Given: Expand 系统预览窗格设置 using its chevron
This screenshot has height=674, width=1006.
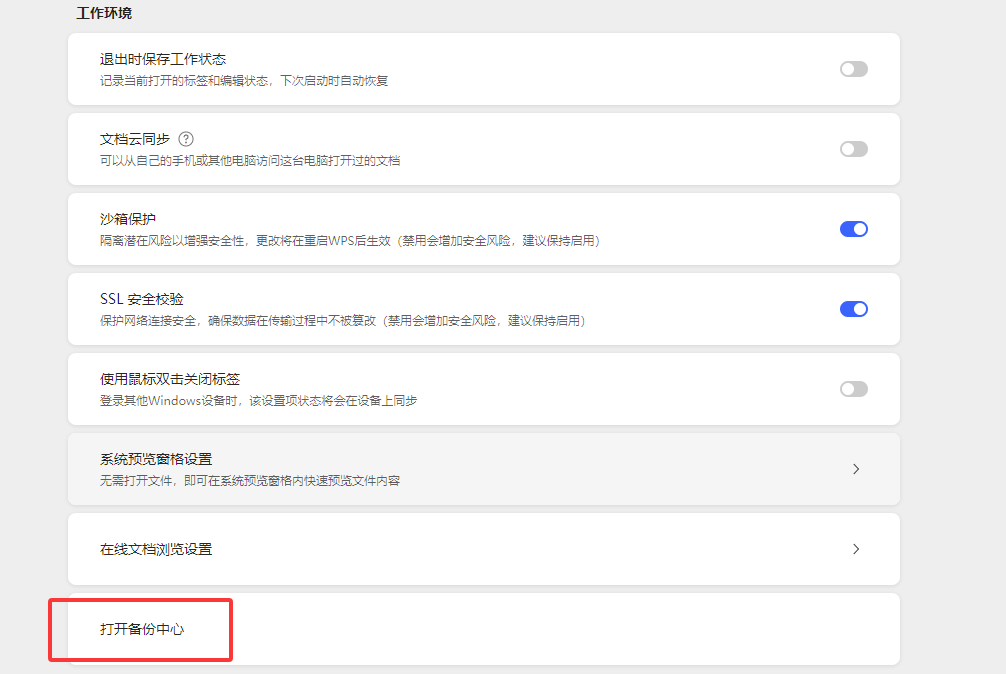Looking at the screenshot, I should [855, 468].
